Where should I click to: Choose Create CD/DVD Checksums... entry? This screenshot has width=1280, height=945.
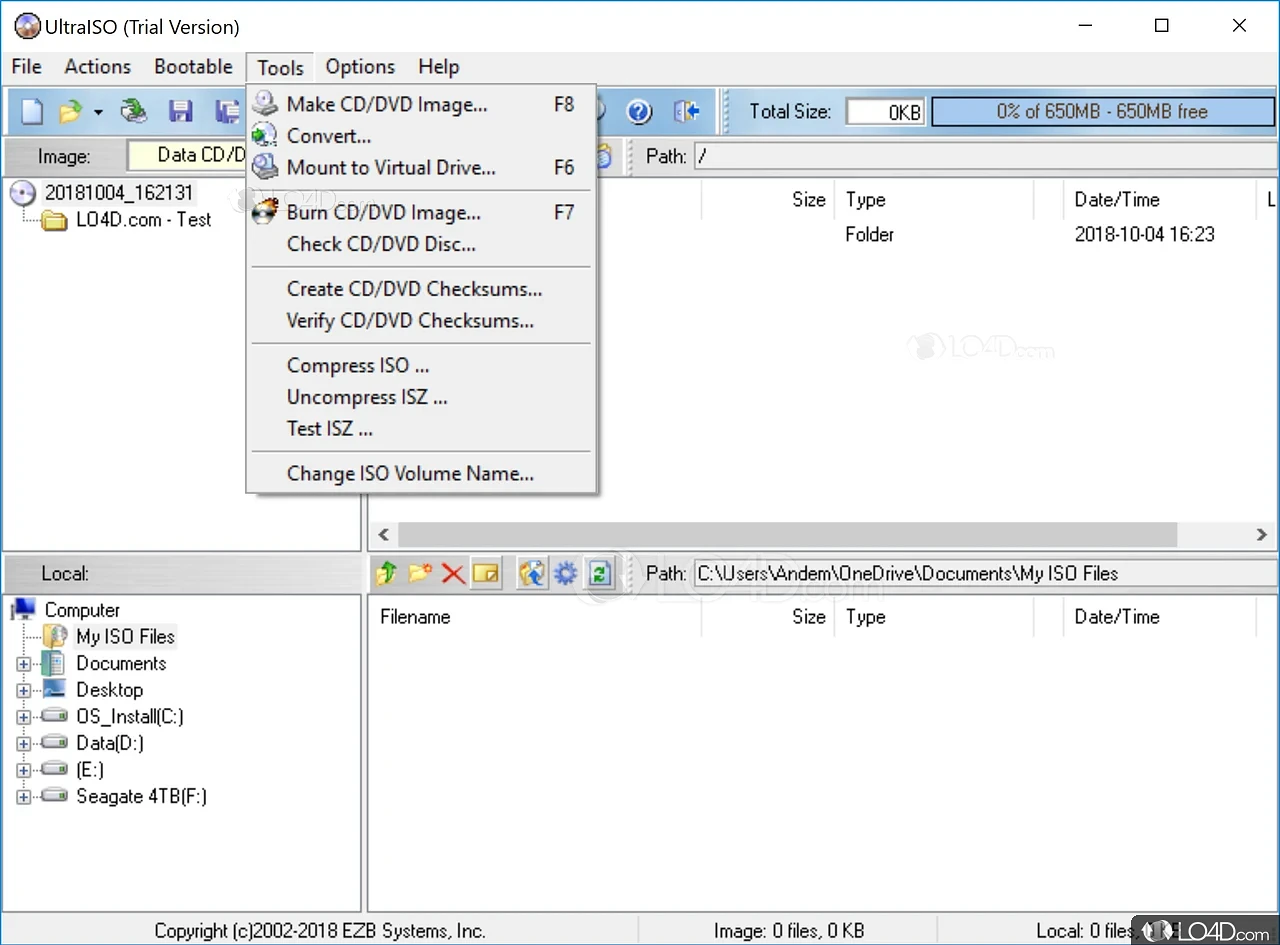point(421,289)
